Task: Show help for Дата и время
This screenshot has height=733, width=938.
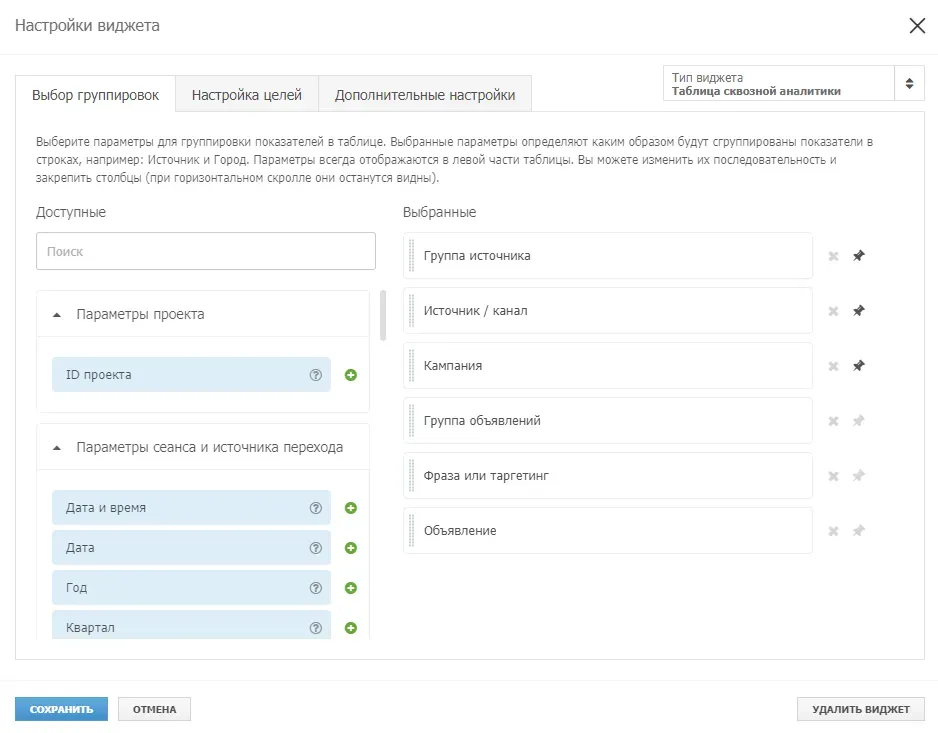Action: 316,508
